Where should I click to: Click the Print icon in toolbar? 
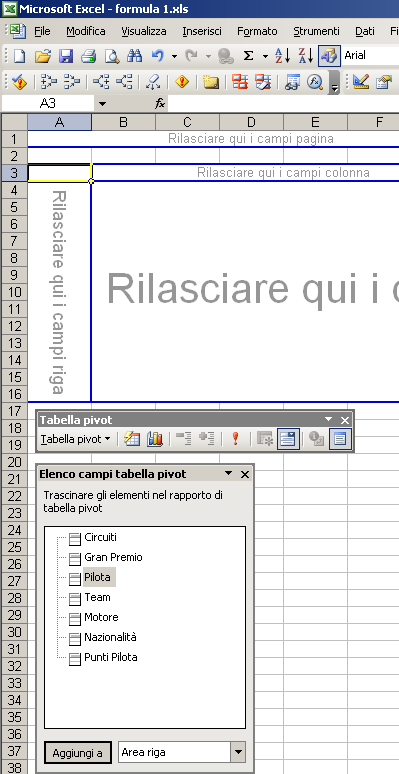tap(88, 56)
